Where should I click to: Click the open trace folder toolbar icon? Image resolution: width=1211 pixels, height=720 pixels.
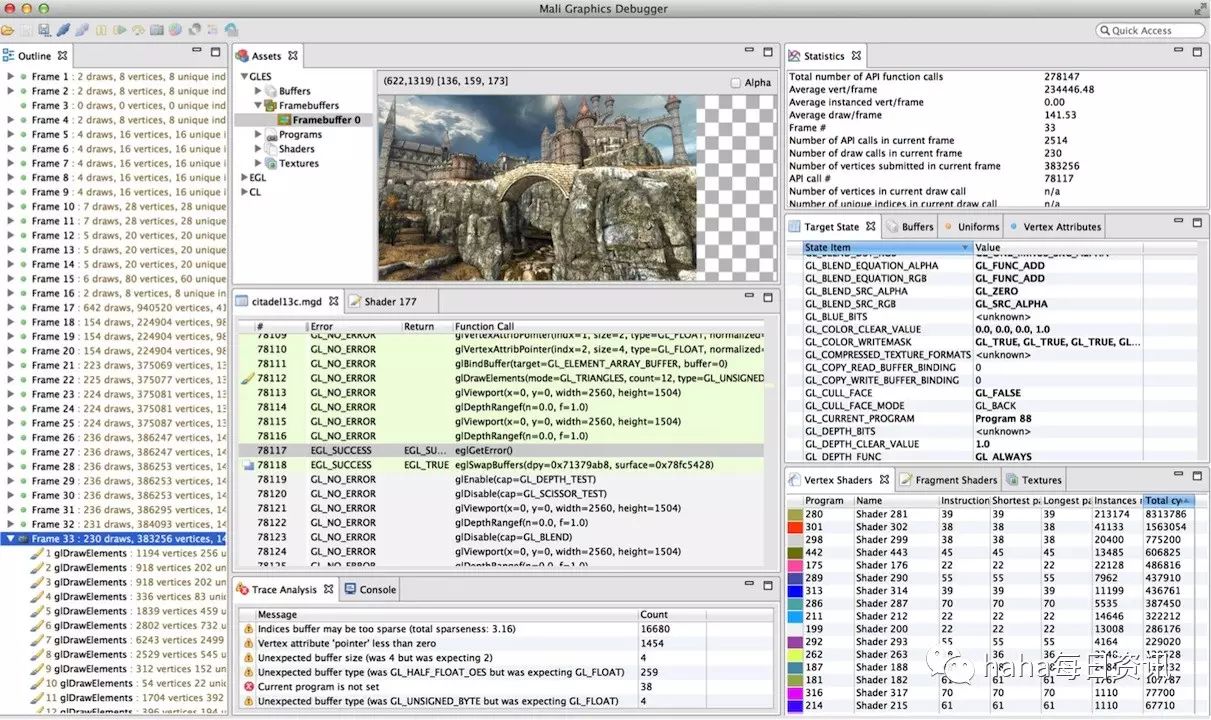point(8,30)
